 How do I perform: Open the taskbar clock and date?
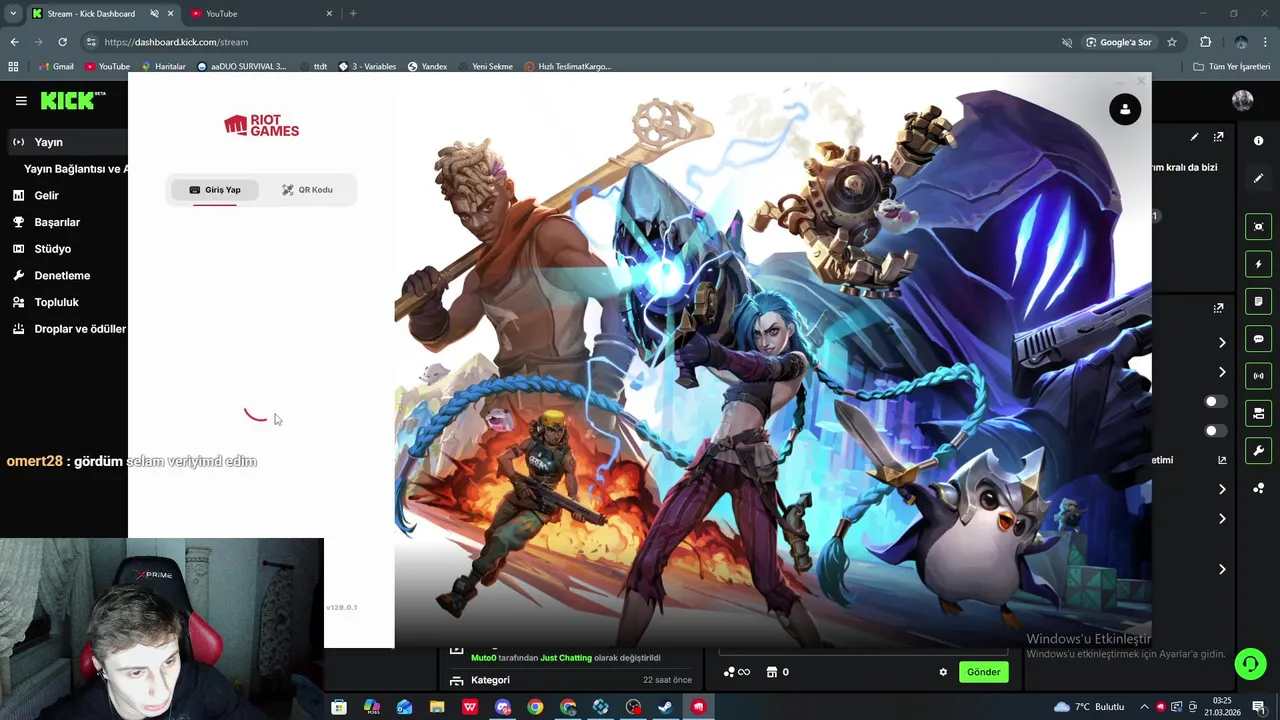pyautogui.click(x=1222, y=707)
